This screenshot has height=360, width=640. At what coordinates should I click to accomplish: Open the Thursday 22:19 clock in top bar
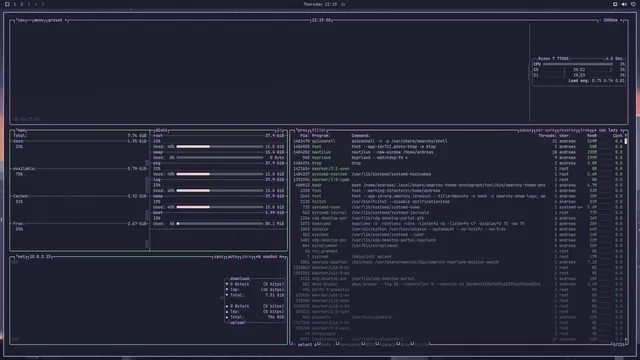click(x=320, y=4)
